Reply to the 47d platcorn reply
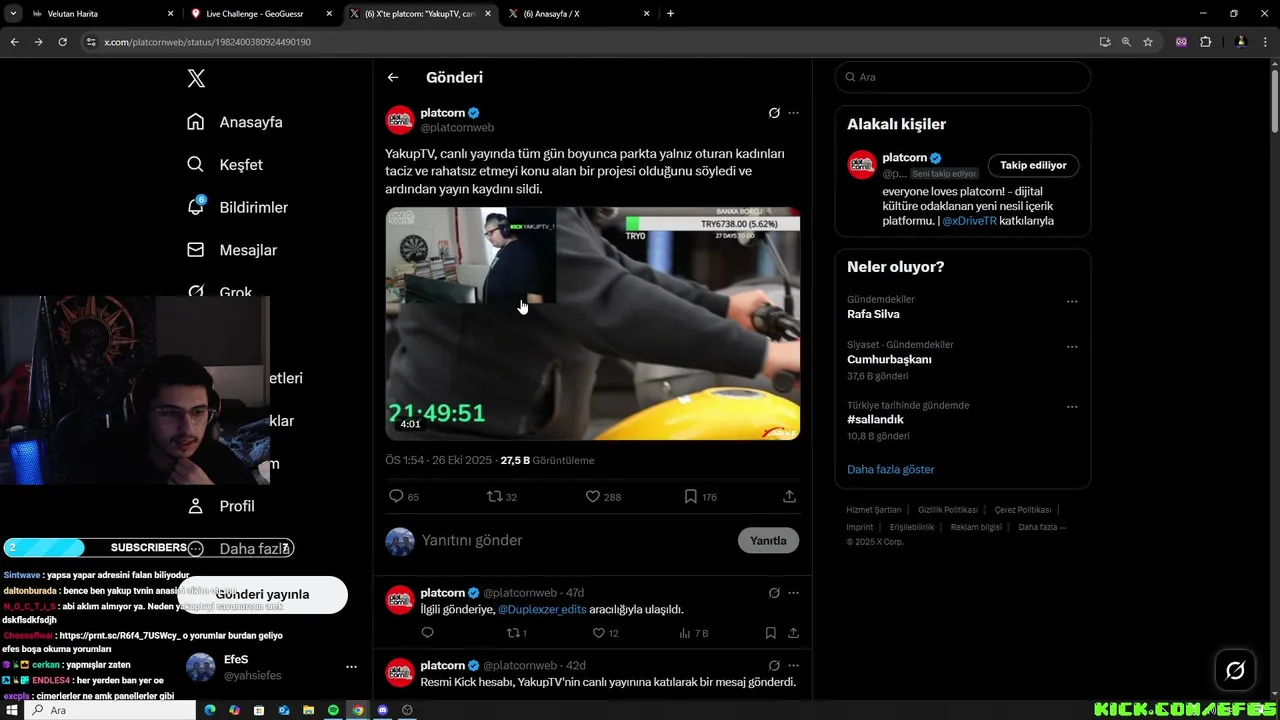 pos(427,633)
